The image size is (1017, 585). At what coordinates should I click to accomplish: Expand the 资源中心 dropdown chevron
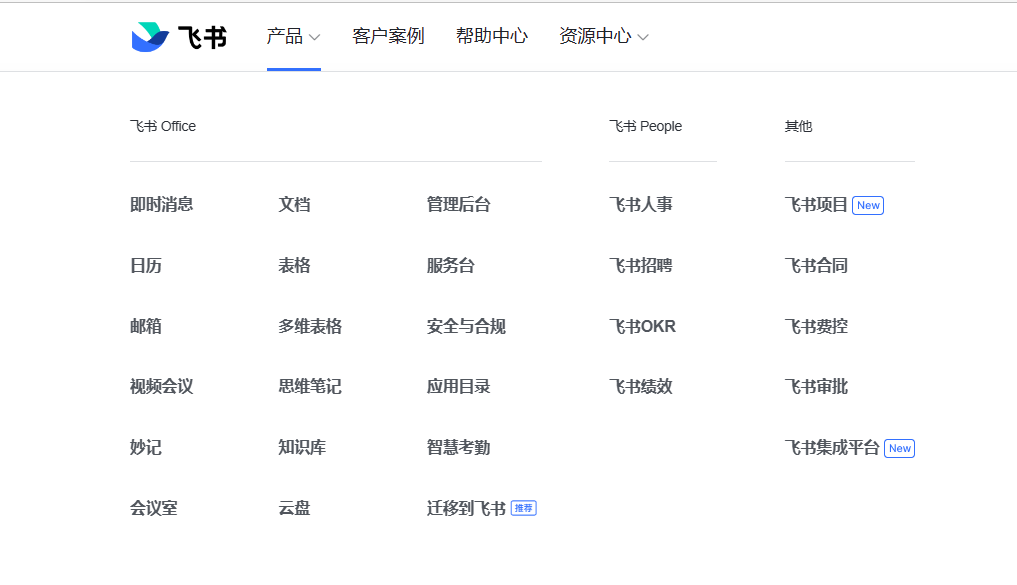pos(643,37)
